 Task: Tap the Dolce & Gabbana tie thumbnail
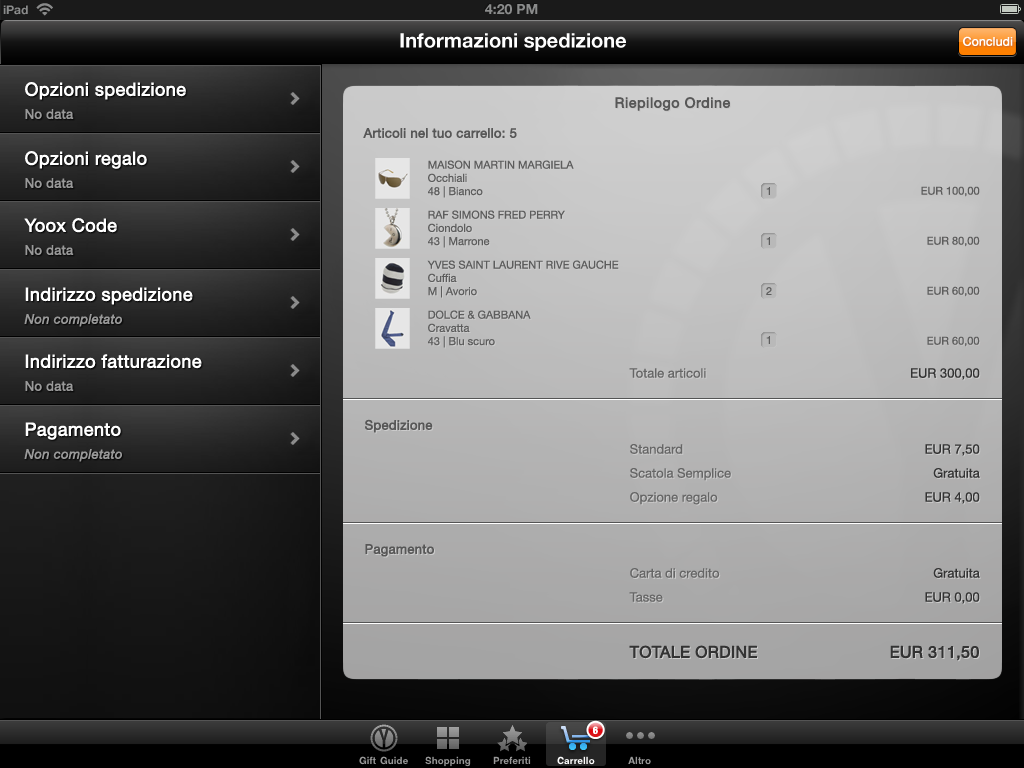coord(392,328)
